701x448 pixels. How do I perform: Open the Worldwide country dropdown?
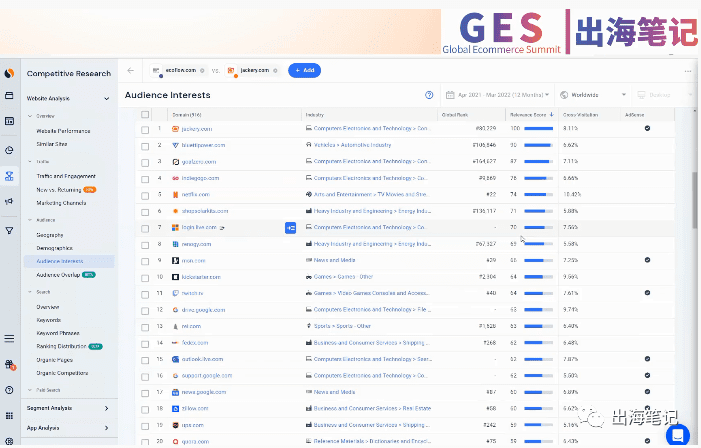(x=592, y=95)
